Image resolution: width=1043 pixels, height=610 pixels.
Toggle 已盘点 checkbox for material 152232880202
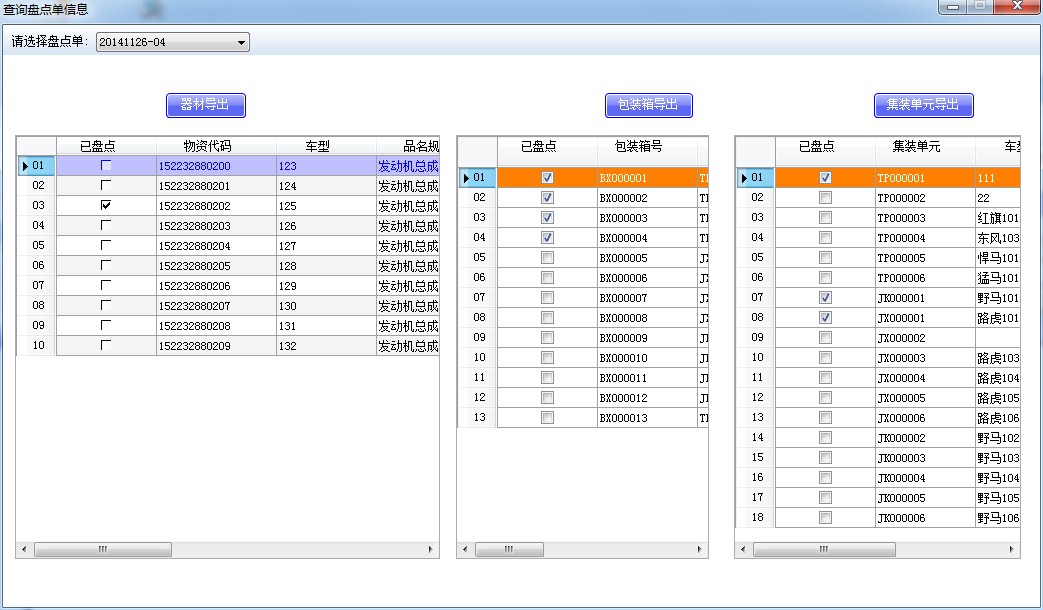[106, 205]
